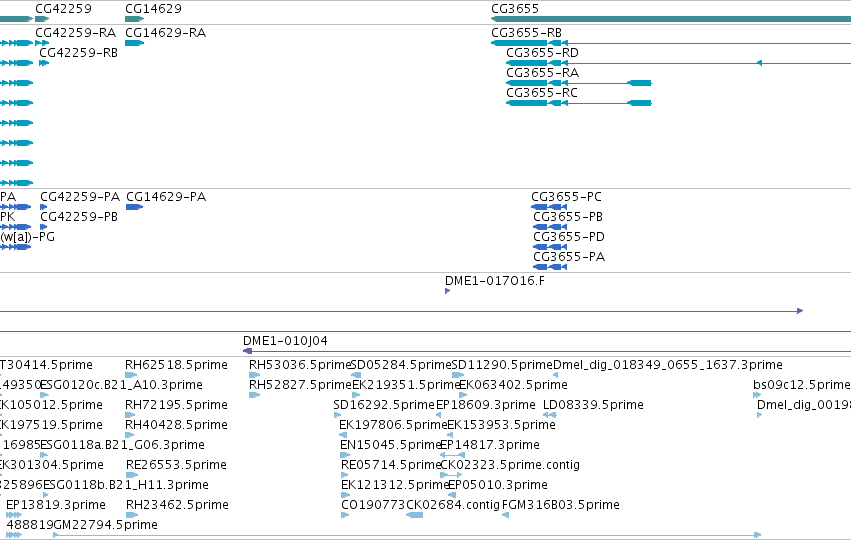The image size is (851, 540).
Task: Select the CG3655-RD transcript label
Action: (x=542, y=53)
